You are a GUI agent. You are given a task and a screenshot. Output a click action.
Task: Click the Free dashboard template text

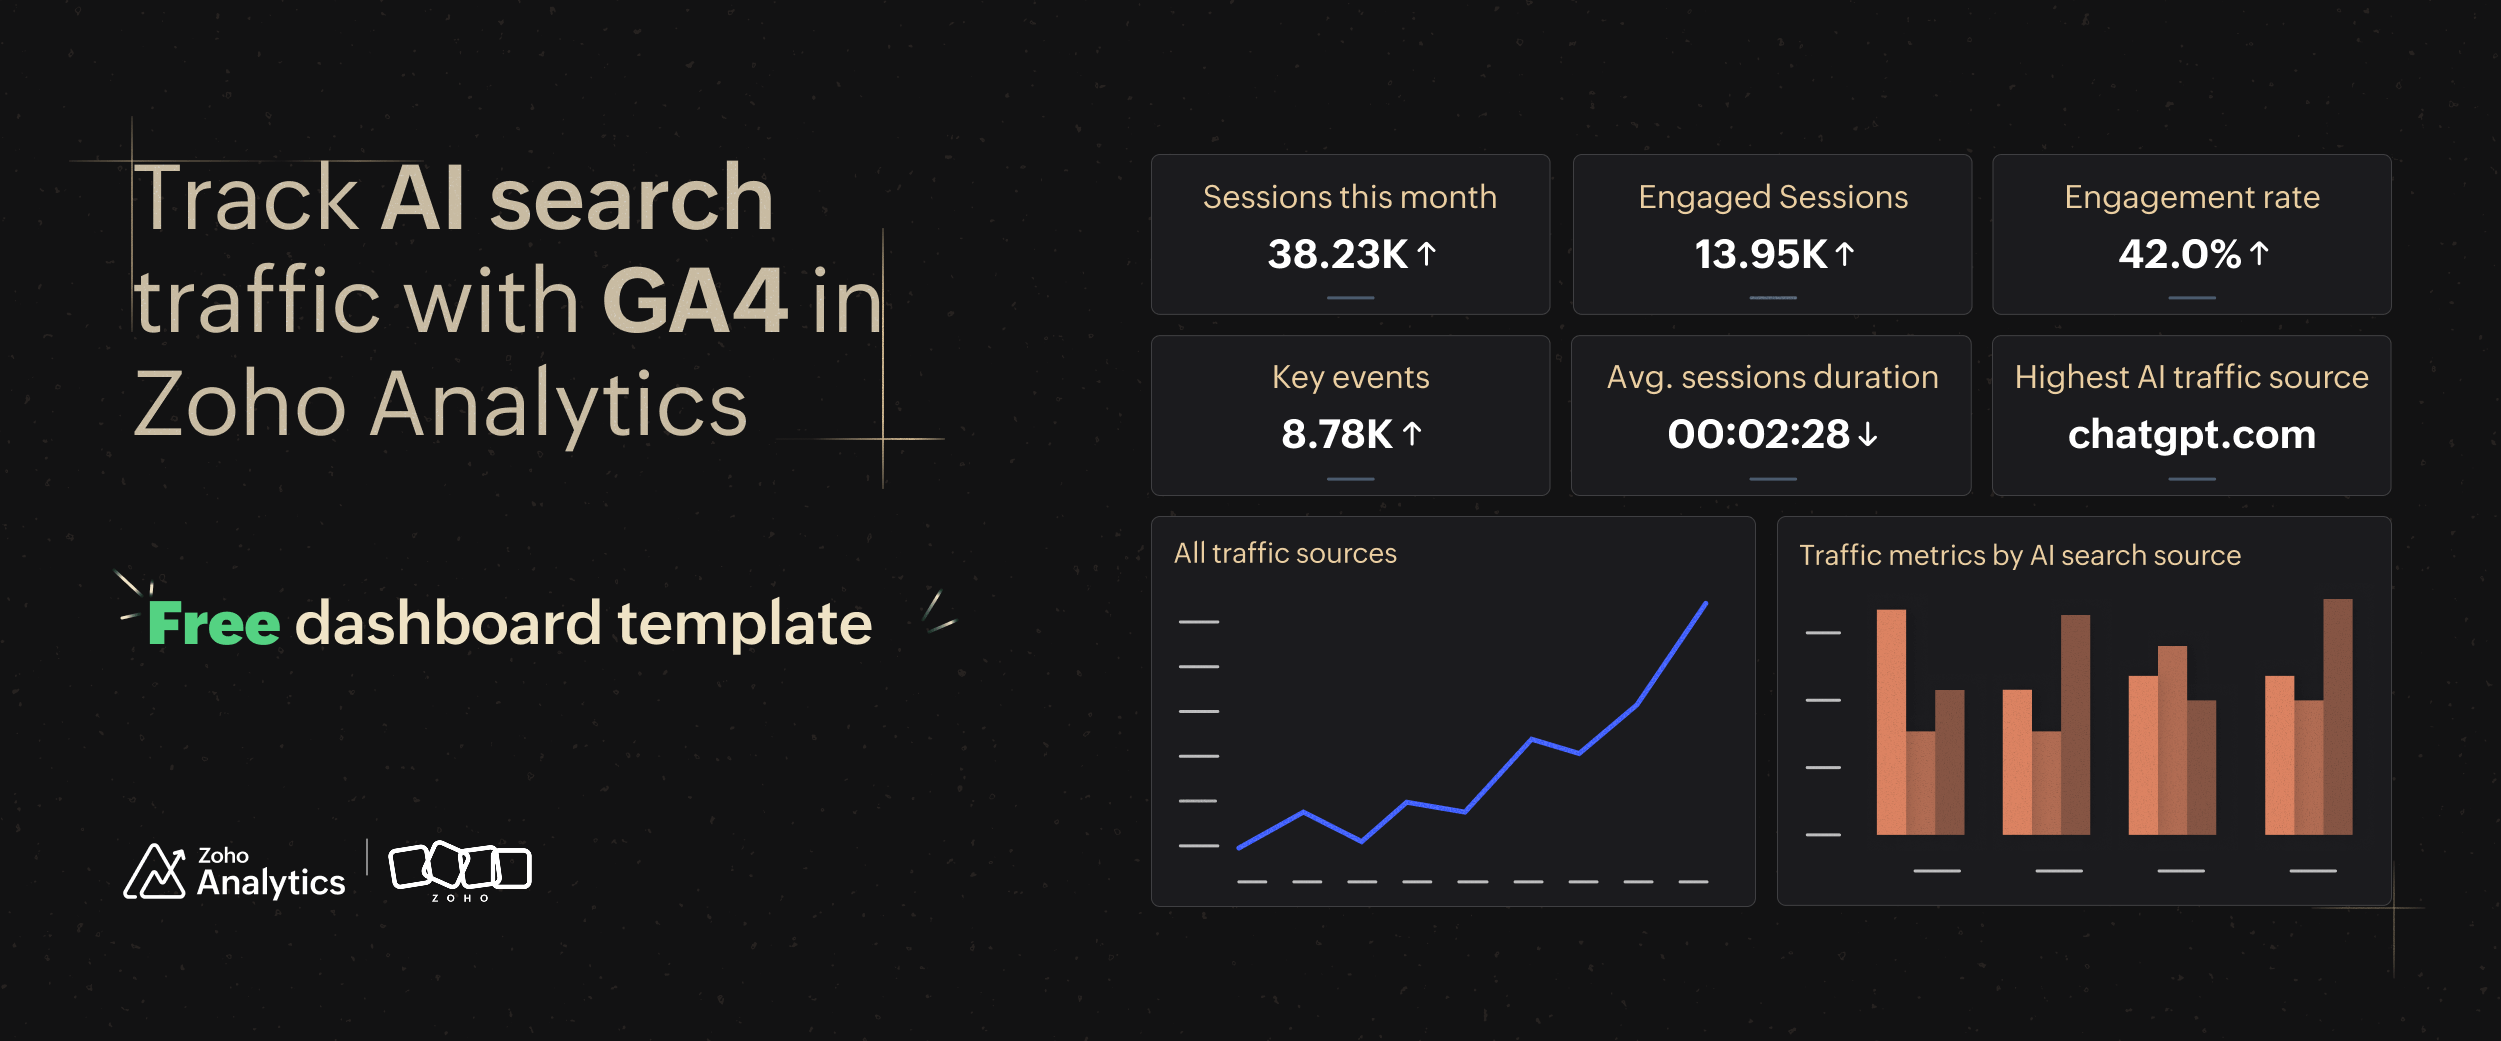click(x=510, y=623)
